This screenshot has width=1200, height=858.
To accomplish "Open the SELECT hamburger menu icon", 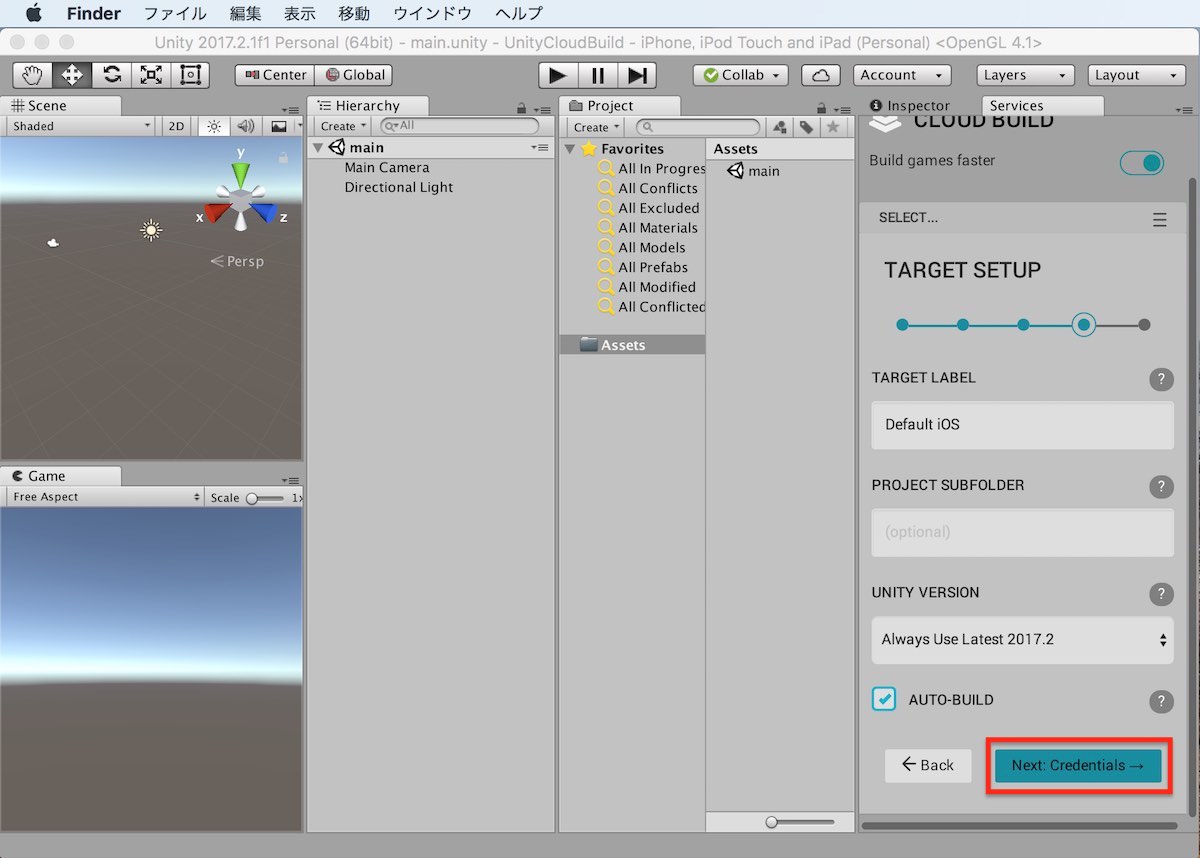I will coord(1160,219).
